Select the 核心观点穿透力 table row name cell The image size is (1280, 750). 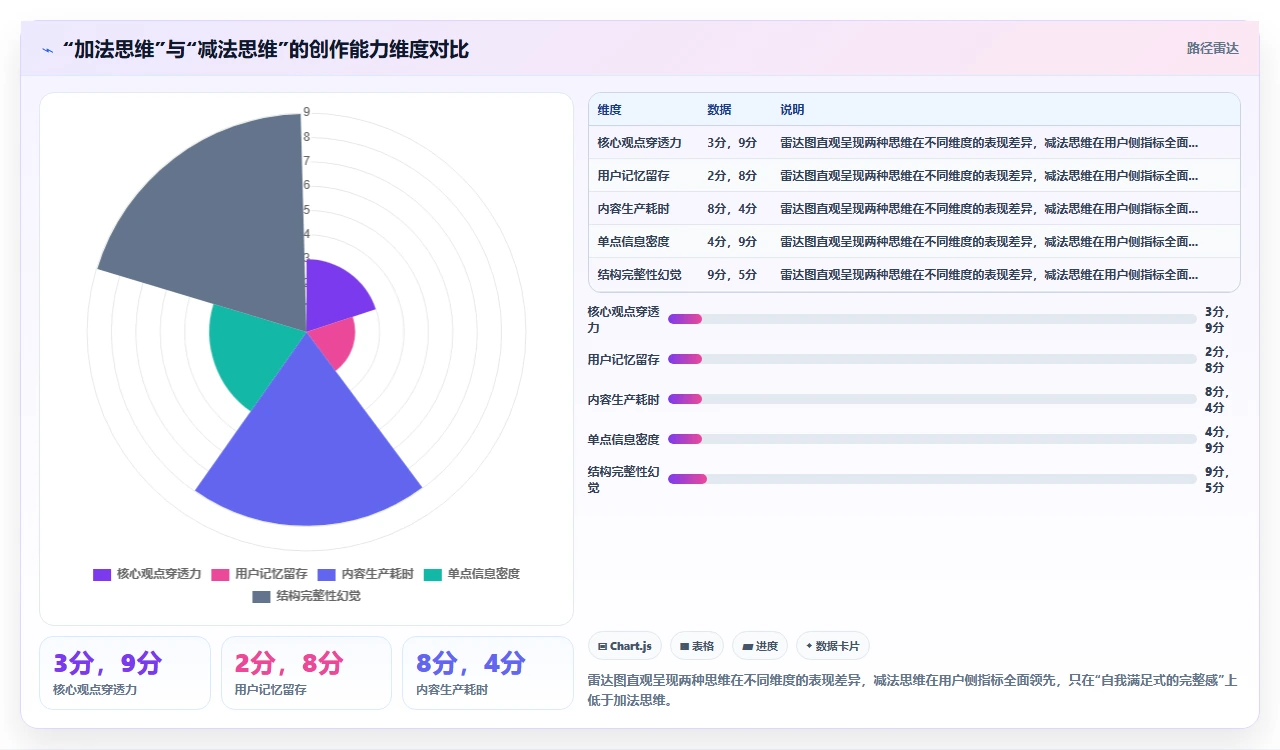(x=640, y=143)
